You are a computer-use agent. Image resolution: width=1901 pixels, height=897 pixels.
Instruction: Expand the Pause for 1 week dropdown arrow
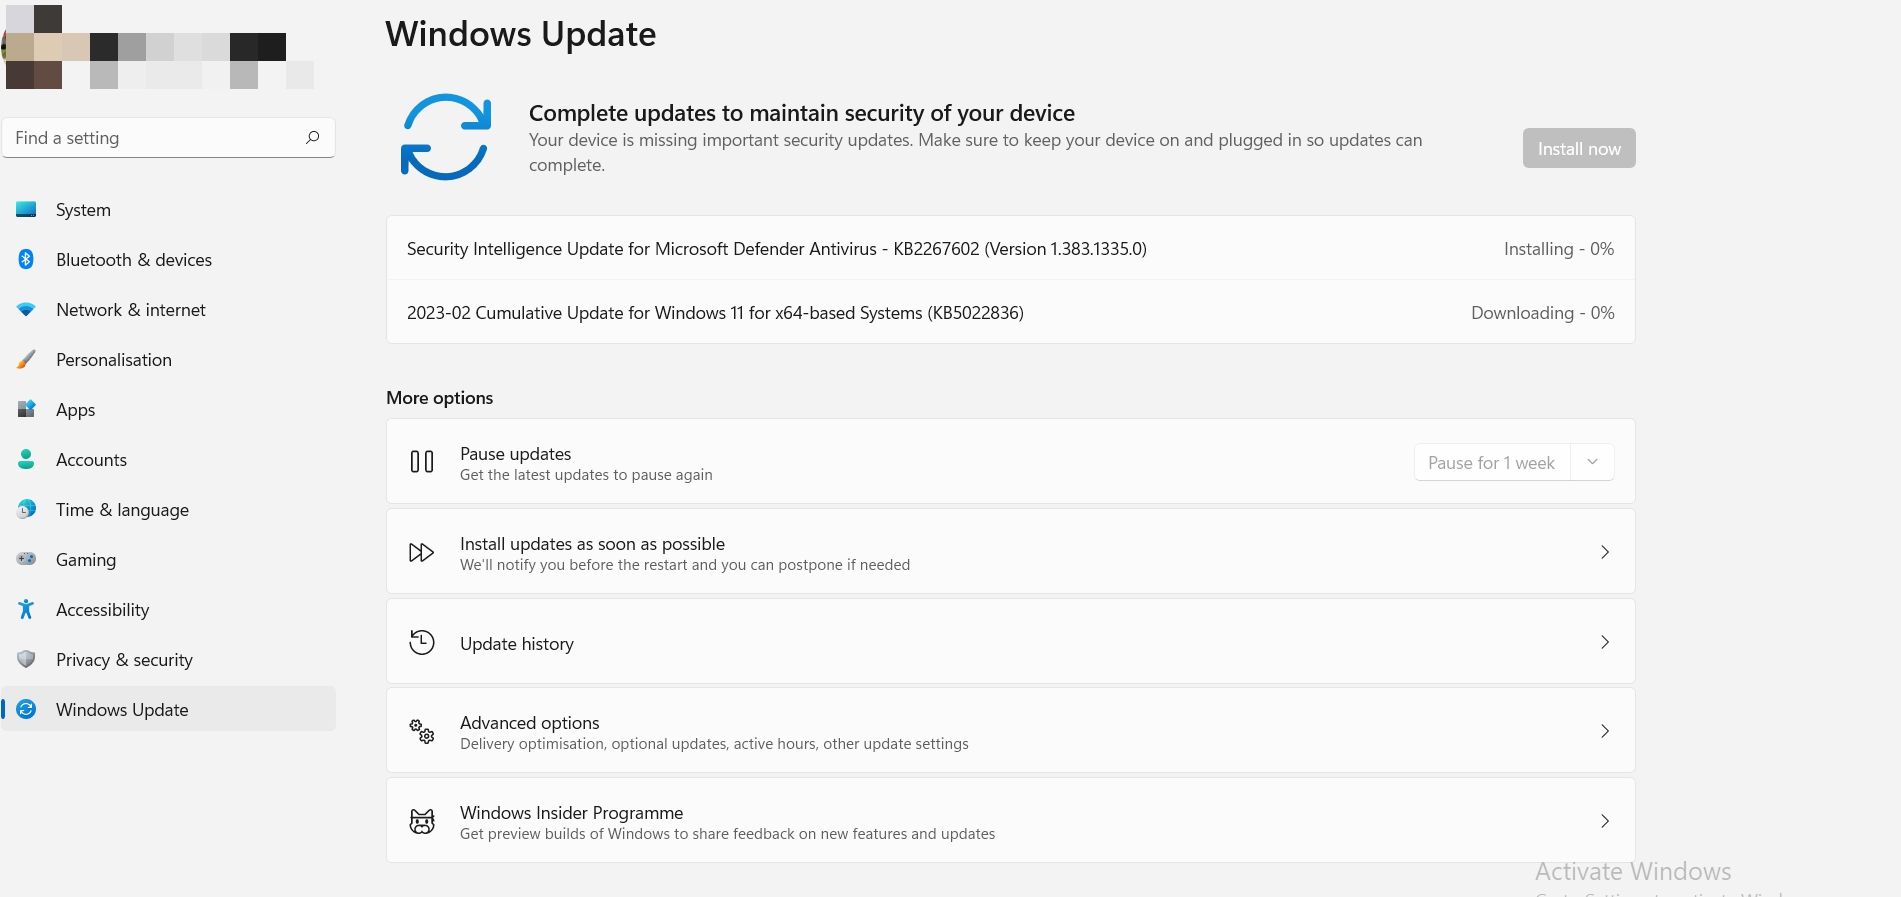coord(1593,462)
